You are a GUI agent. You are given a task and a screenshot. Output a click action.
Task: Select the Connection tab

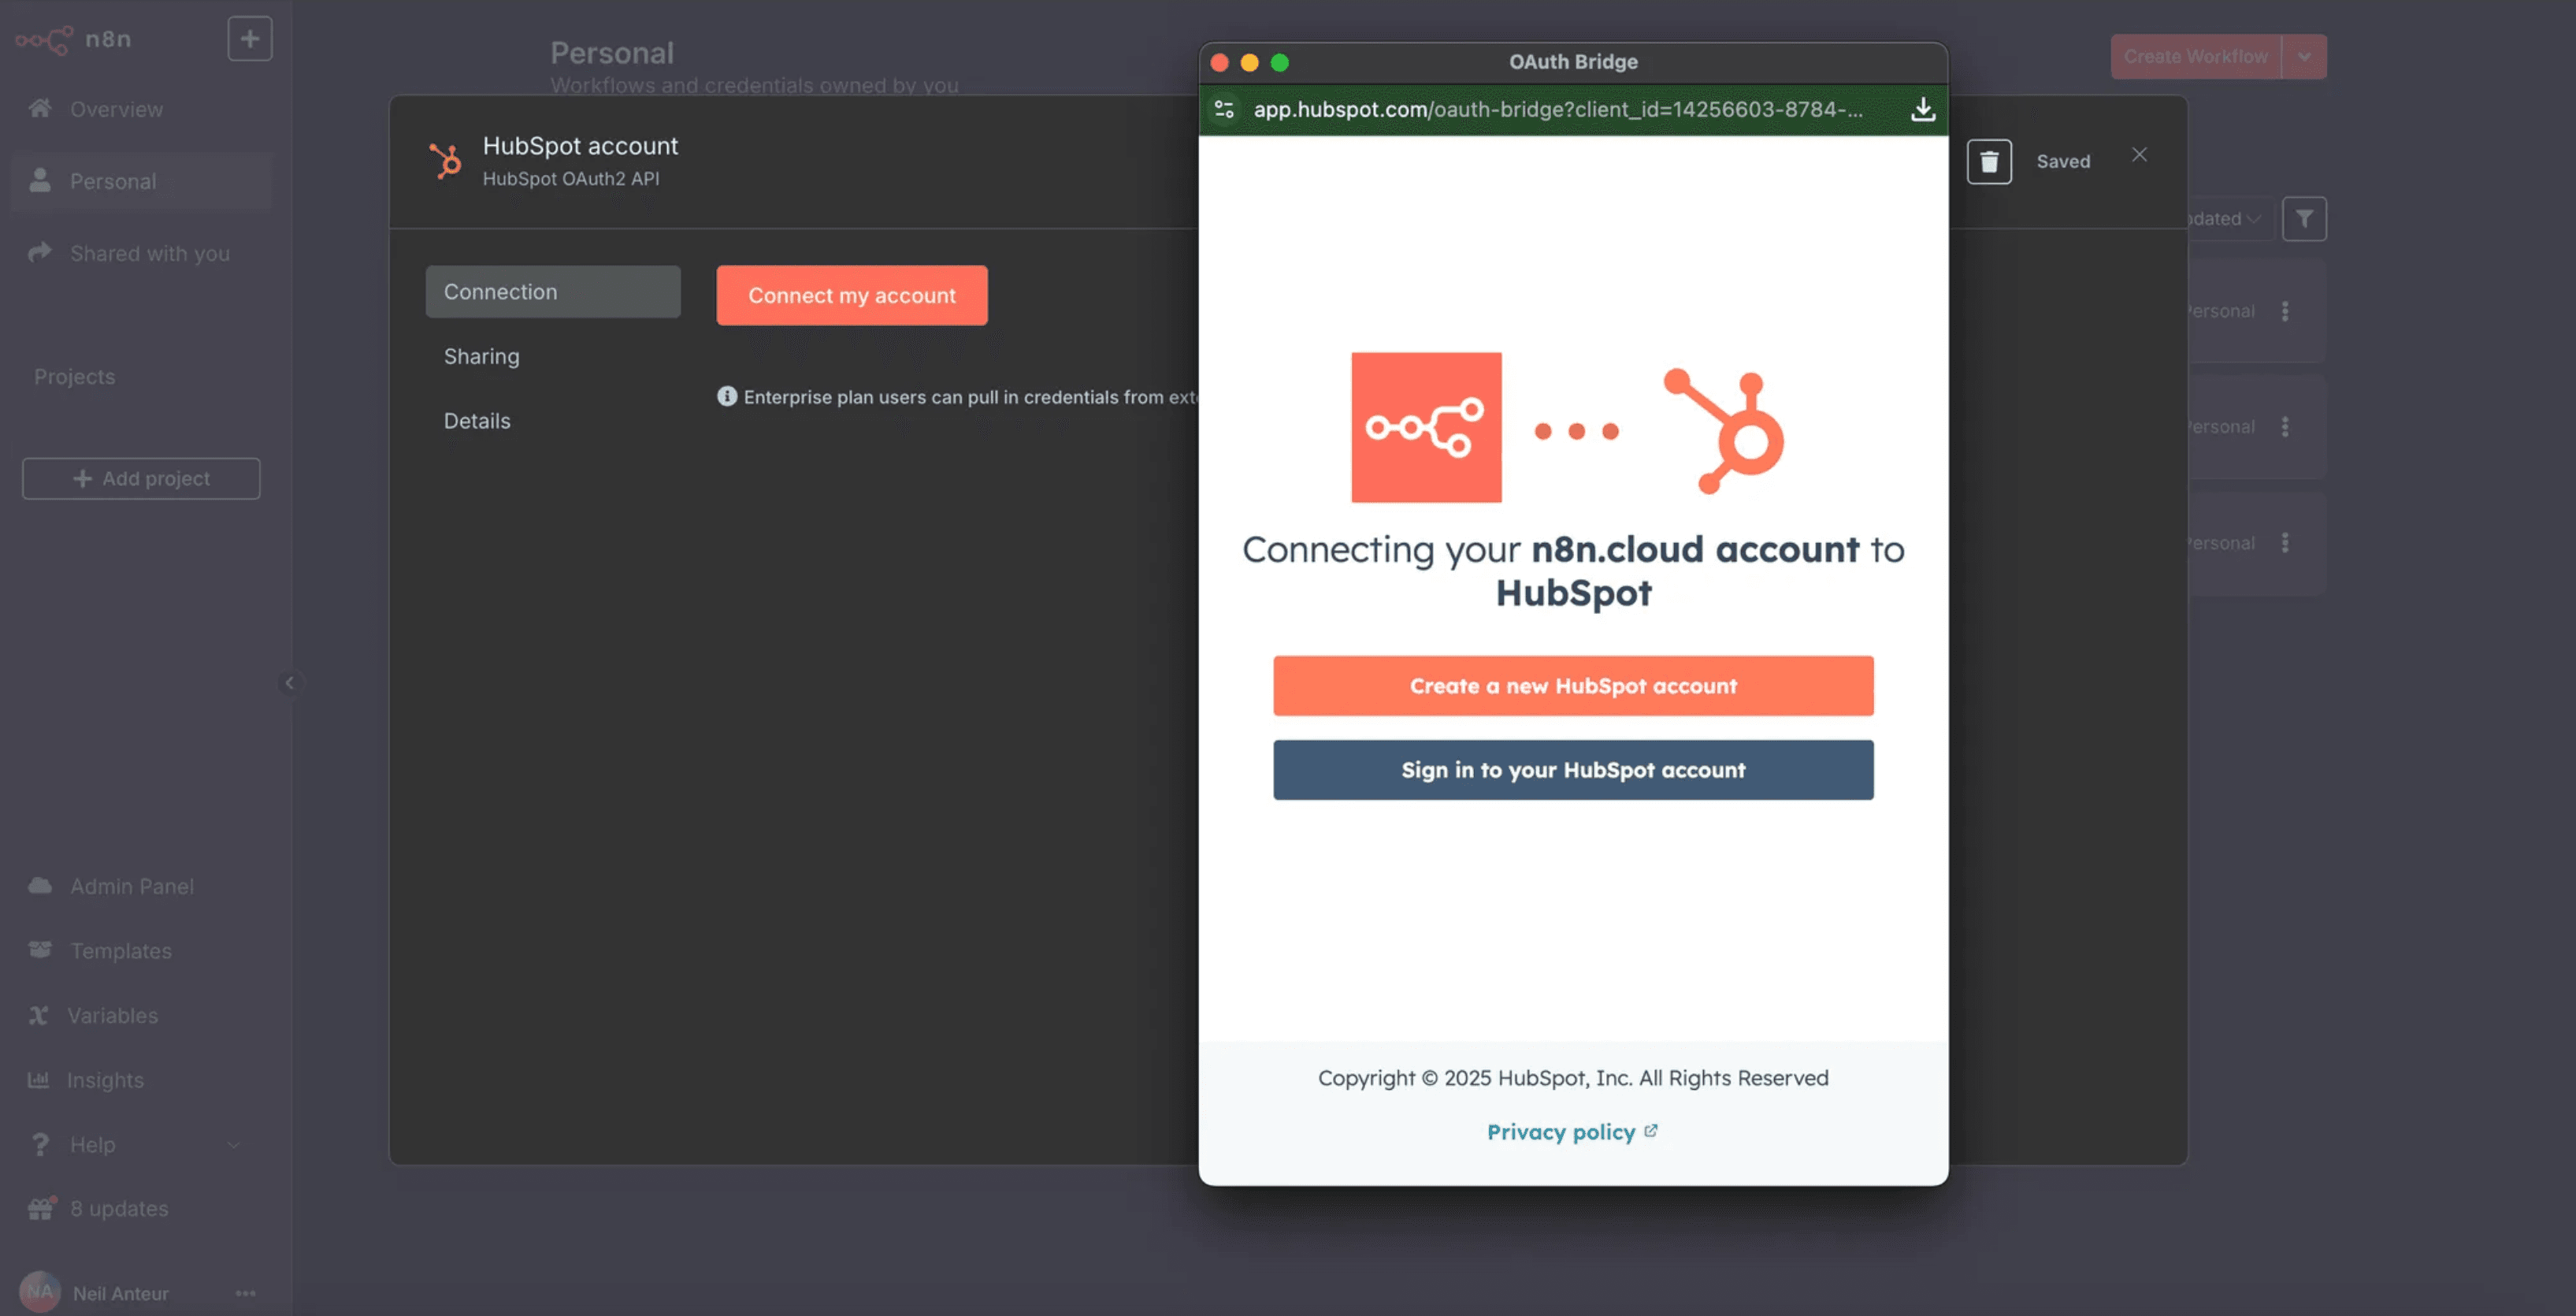(x=553, y=292)
